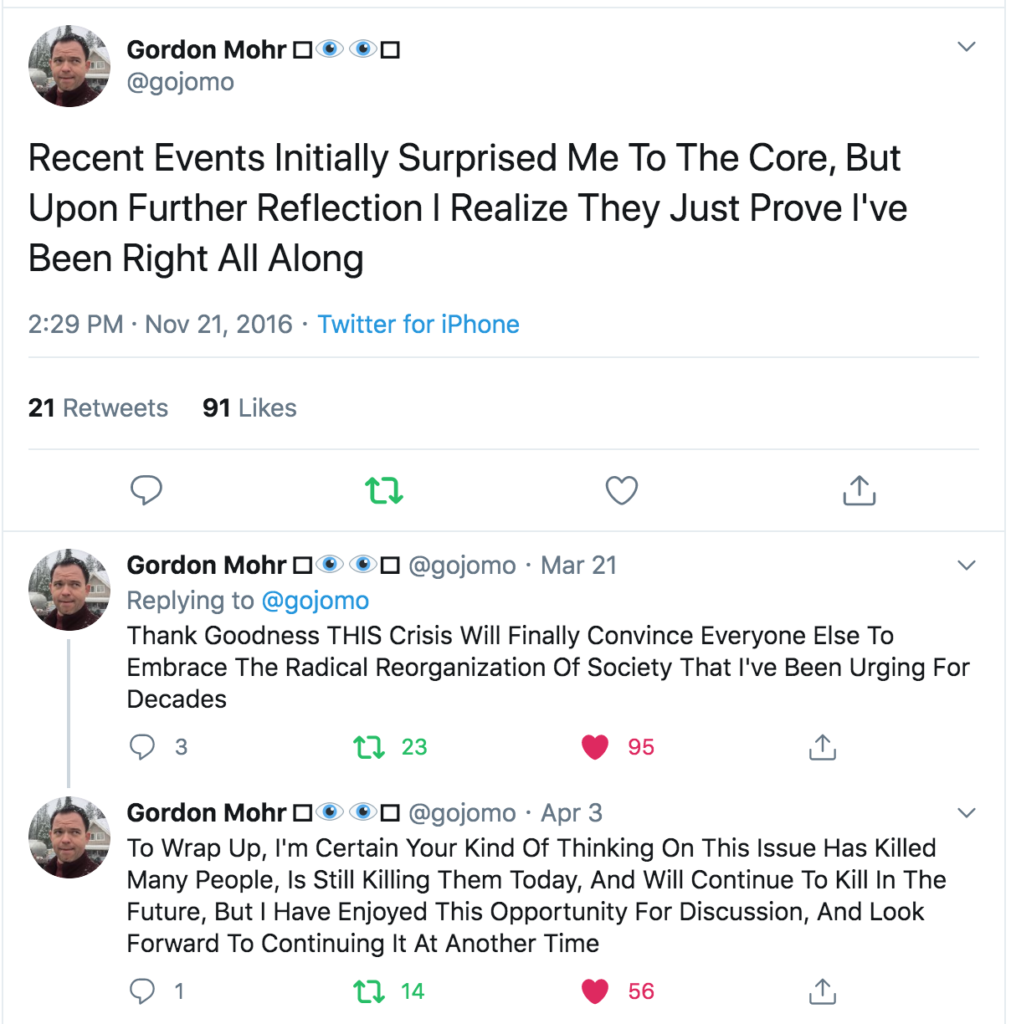1011x1024 pixels.
Task: View the 21 Retweets list
Action: (98, 408)
